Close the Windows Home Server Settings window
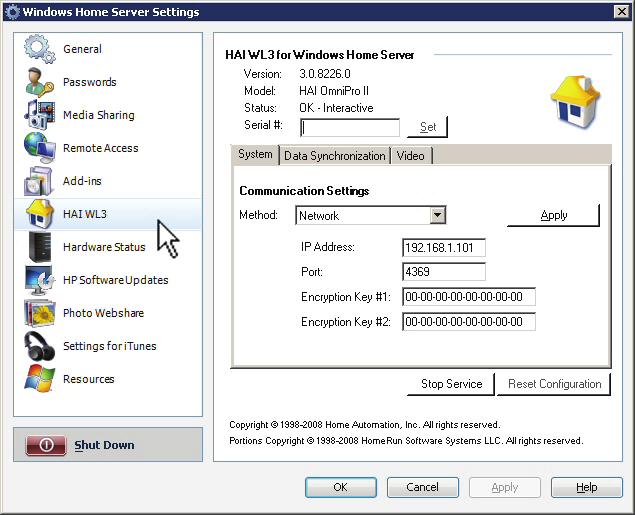The width and height of the screenshot is (635, 515). (x=622, y=11)
